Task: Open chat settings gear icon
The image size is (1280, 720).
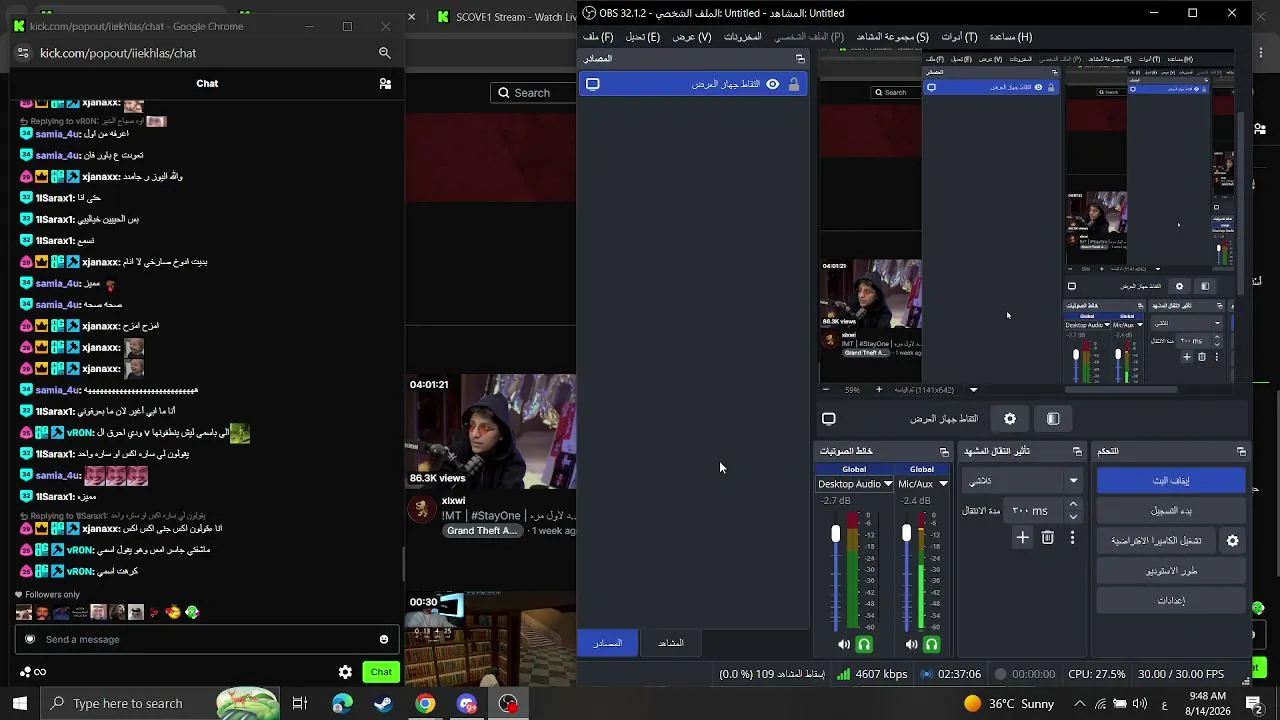Action: point(345,672)
